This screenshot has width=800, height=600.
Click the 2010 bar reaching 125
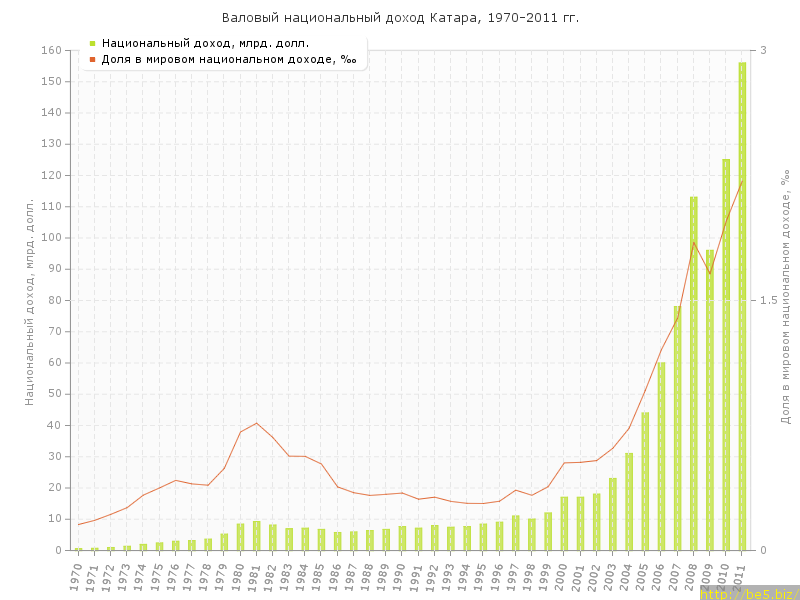(726, 354)
